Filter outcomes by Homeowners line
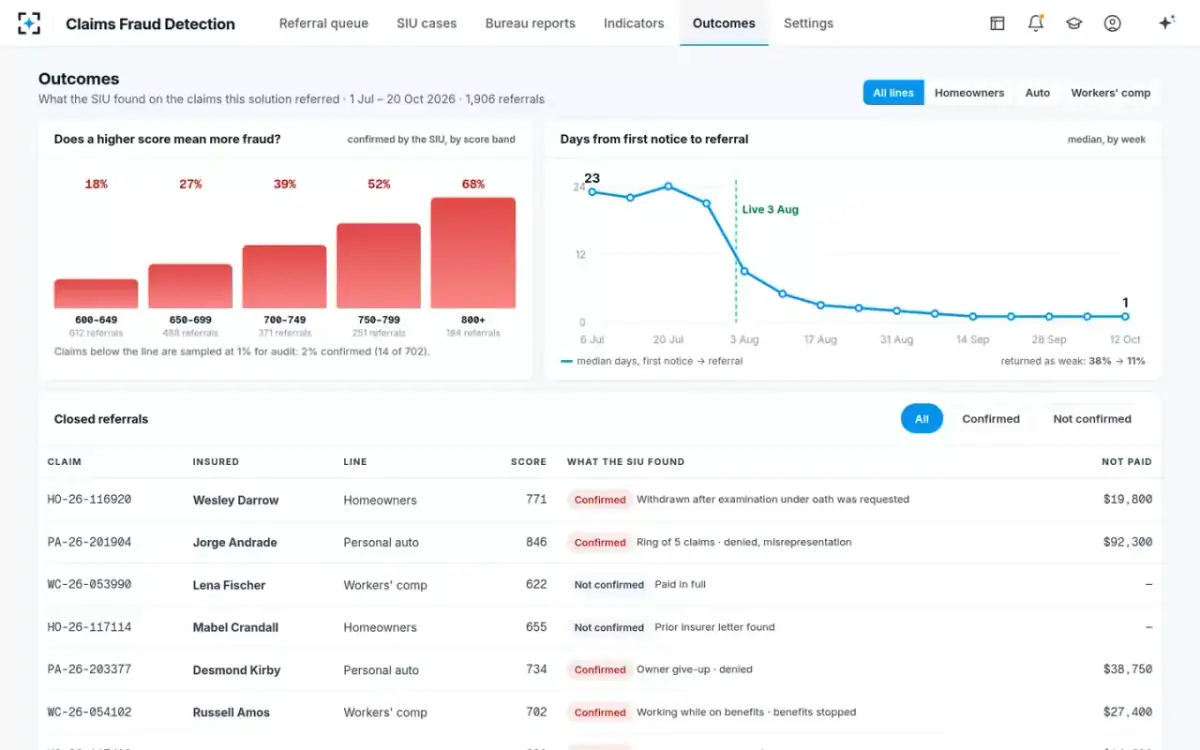Image resolution: width=1200 pixels, height=750 pixels. click(x=969, y=93)
